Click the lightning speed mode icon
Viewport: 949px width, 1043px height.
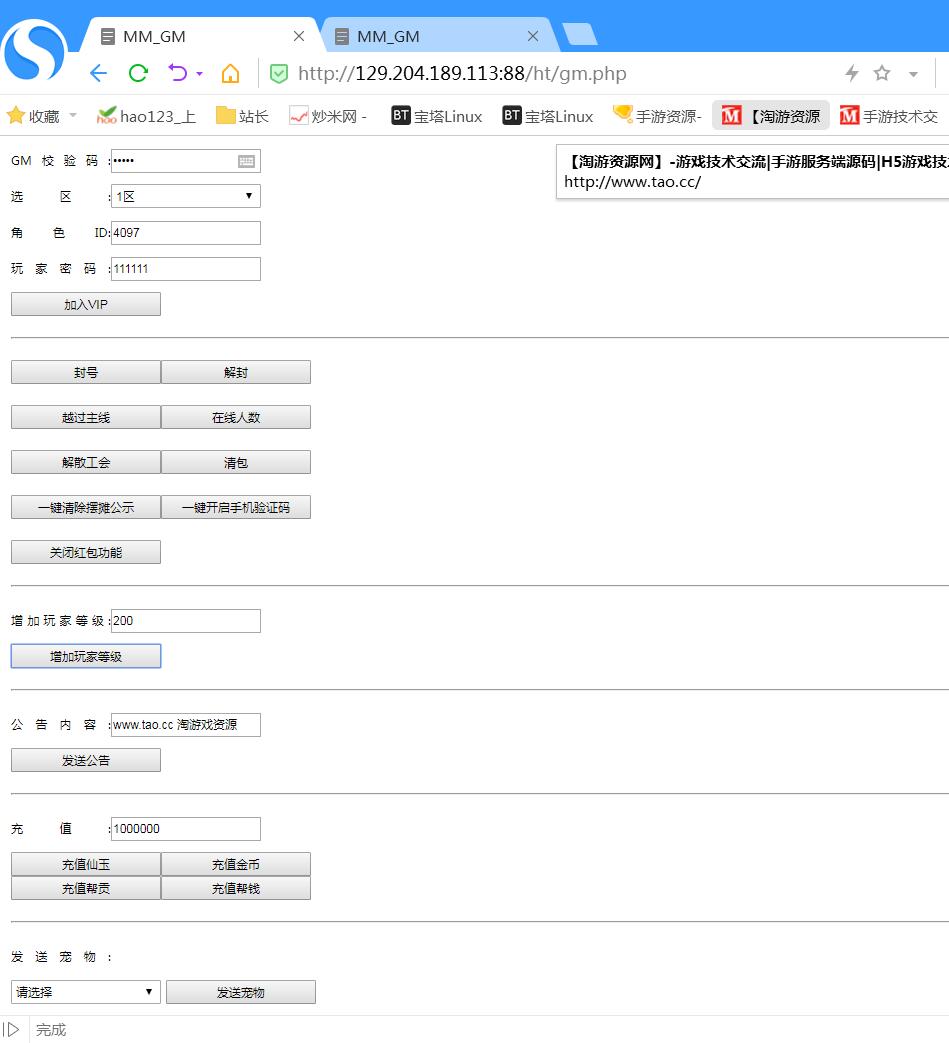pyautogui.click(x=852, y=73)
